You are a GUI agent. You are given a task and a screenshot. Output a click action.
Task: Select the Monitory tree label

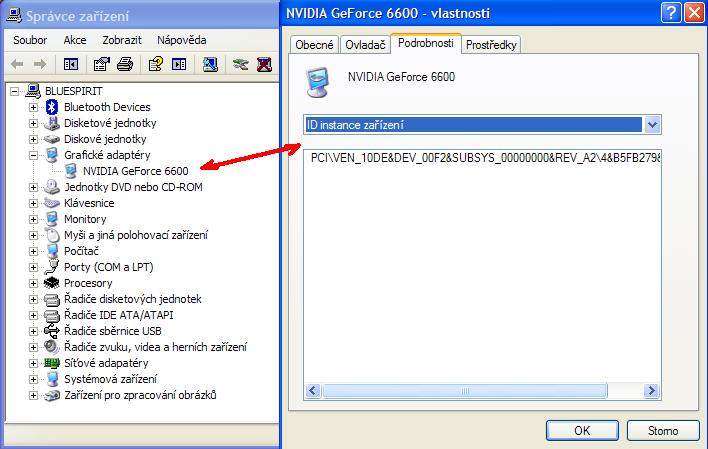(85, 219)
